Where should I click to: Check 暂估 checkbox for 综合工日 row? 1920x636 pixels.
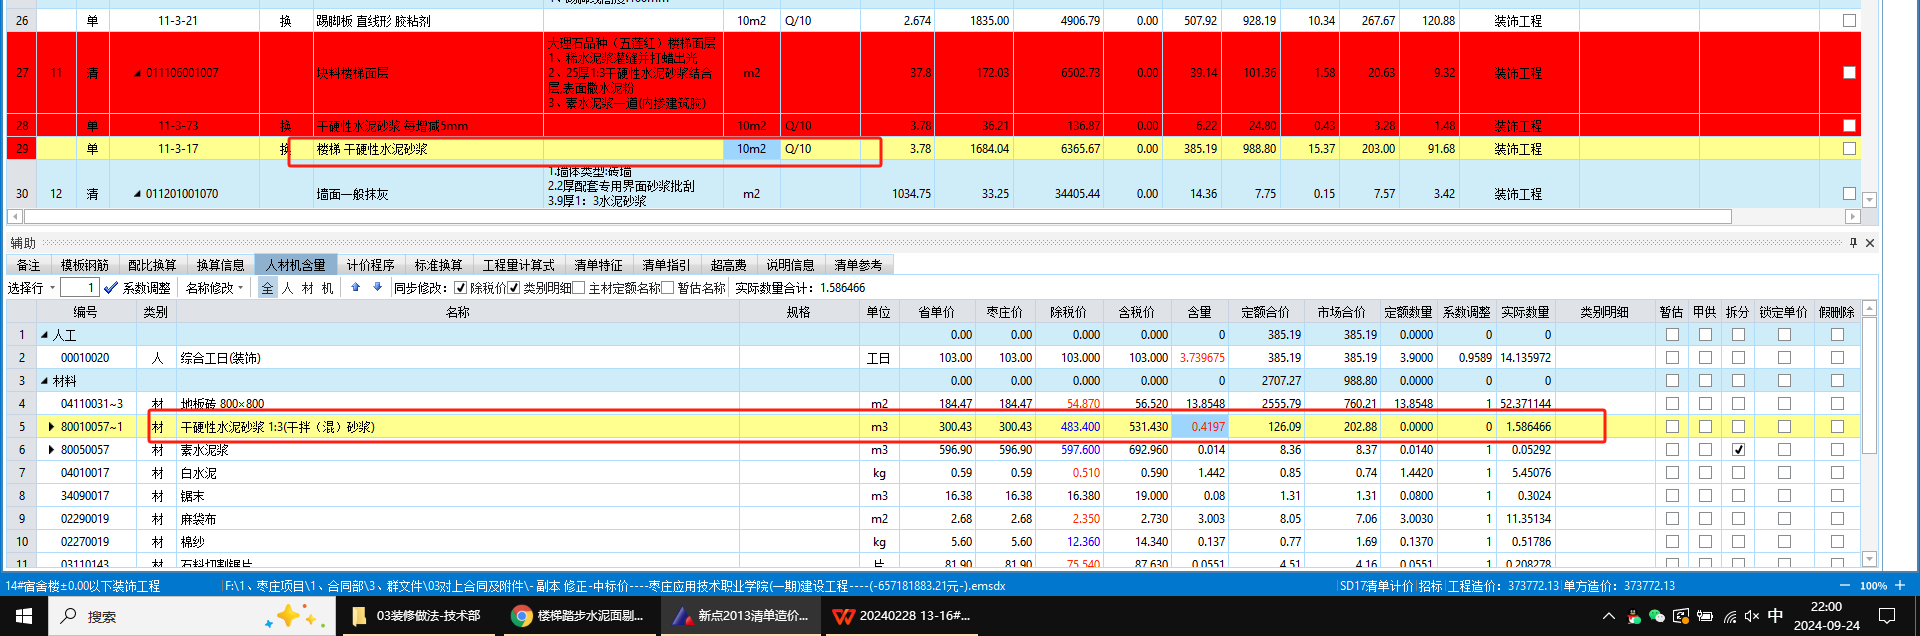click(x=1672, y=358)
